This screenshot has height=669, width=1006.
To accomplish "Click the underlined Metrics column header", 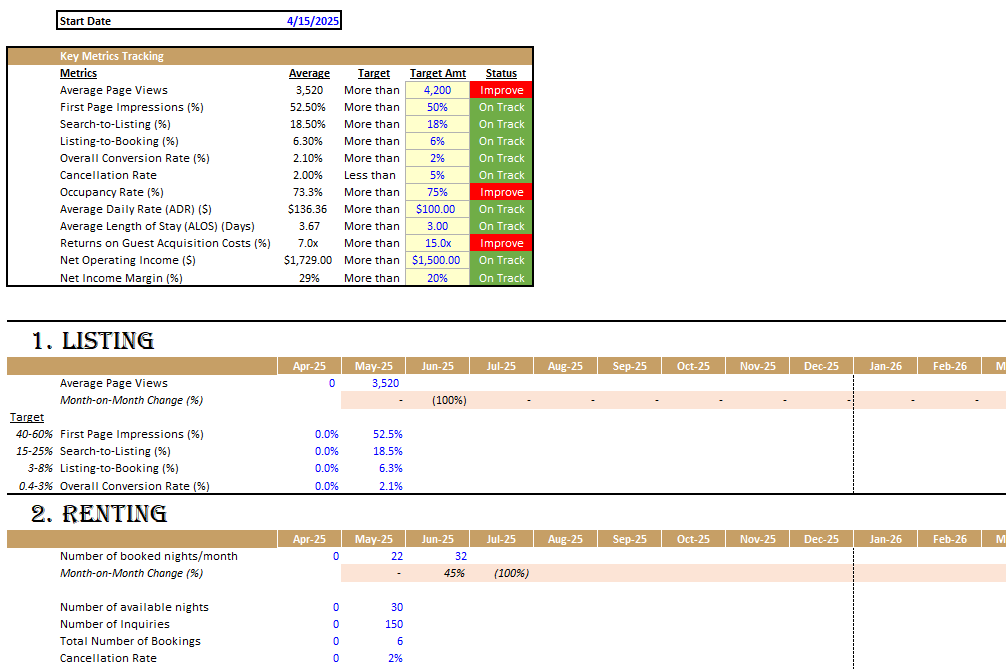I will pos(78,73).
